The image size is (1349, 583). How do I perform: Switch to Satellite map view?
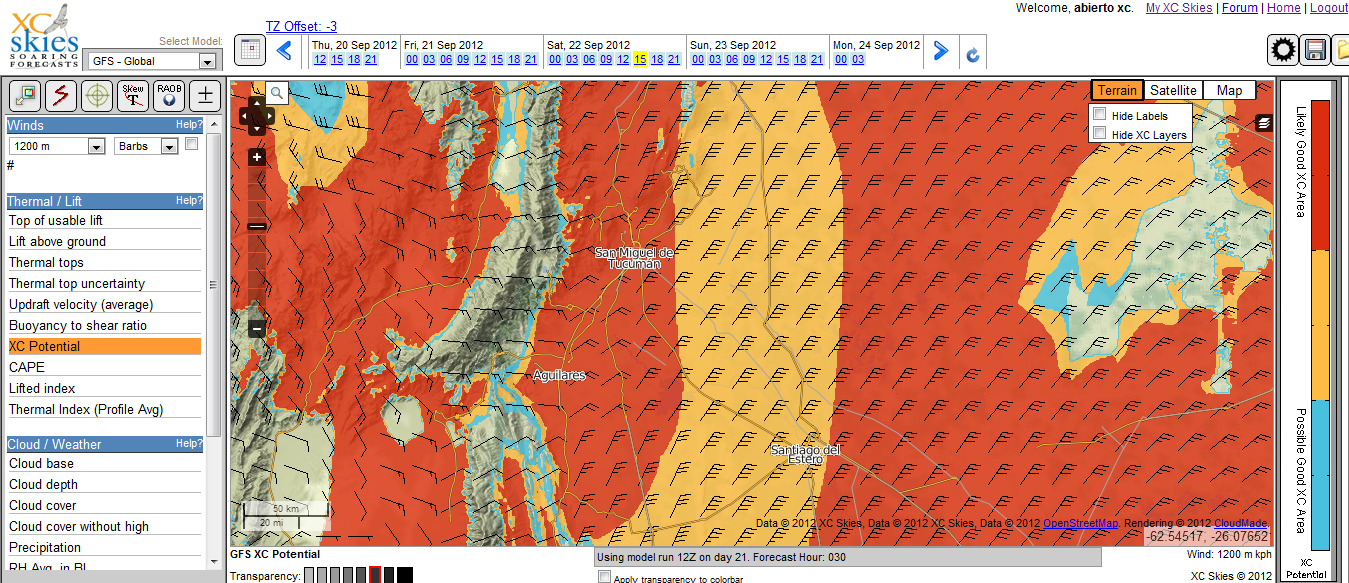1173,90
